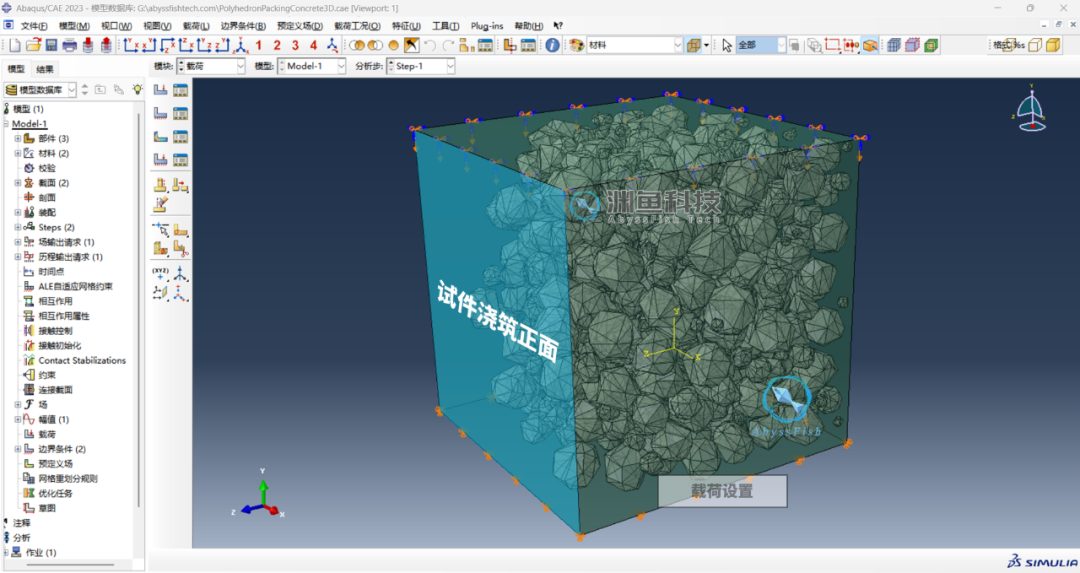Toggle the red dashed cube display option
The height and width of the screenshot is (573, 1080).
(x=913, y=45)
